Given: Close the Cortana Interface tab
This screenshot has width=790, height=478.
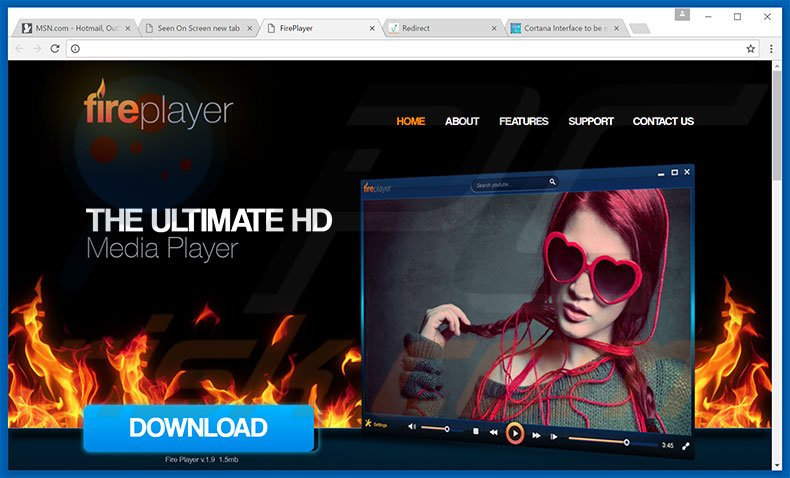Looking at the screenshot, I should click(616, 28).
